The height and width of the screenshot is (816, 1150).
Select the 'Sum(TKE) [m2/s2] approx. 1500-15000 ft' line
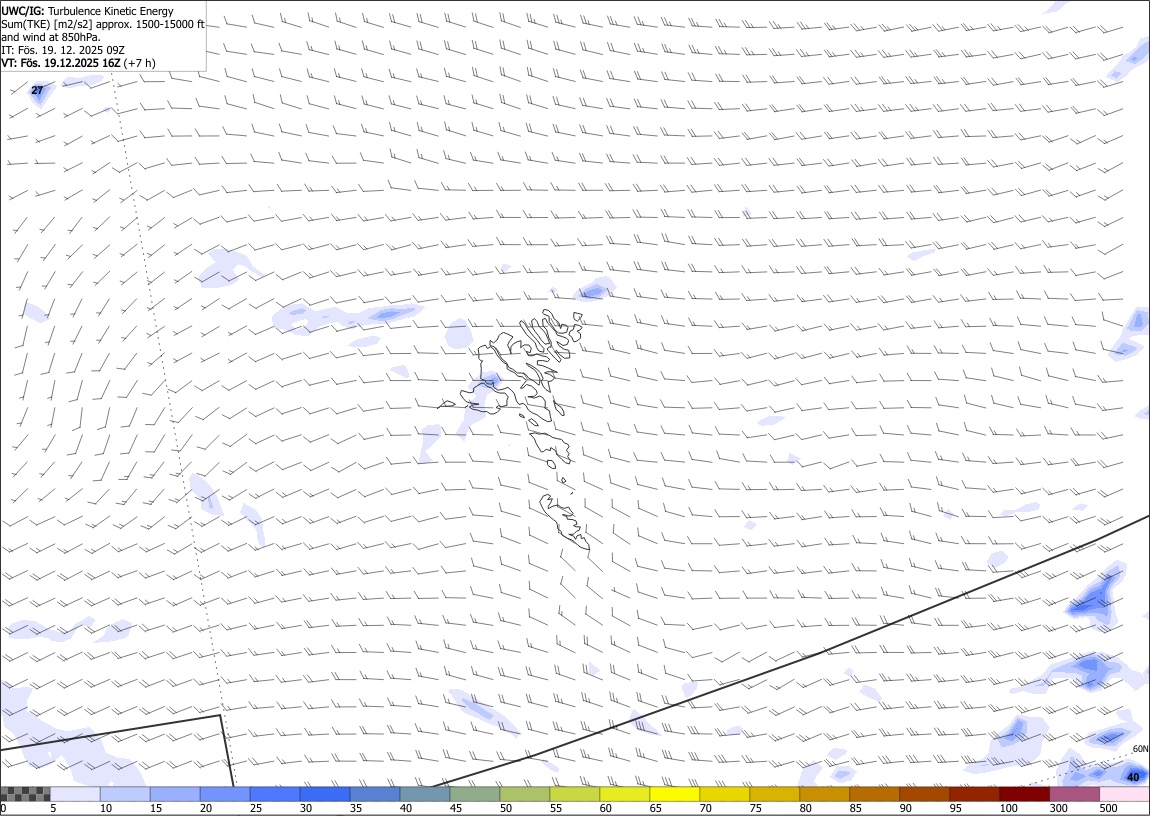point(103,24)
